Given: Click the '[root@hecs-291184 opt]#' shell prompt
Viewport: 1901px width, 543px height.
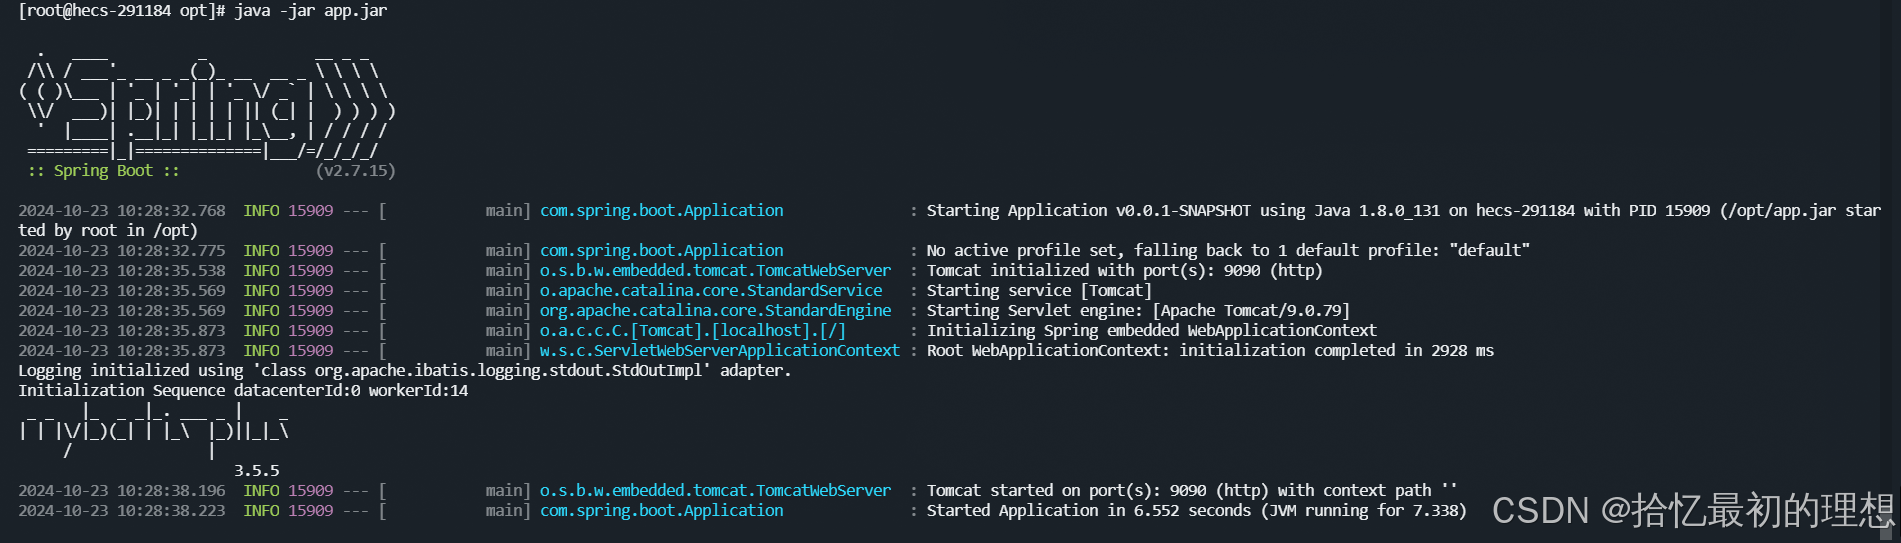Looking at the screenshot, I should click(x=122, y=11).
